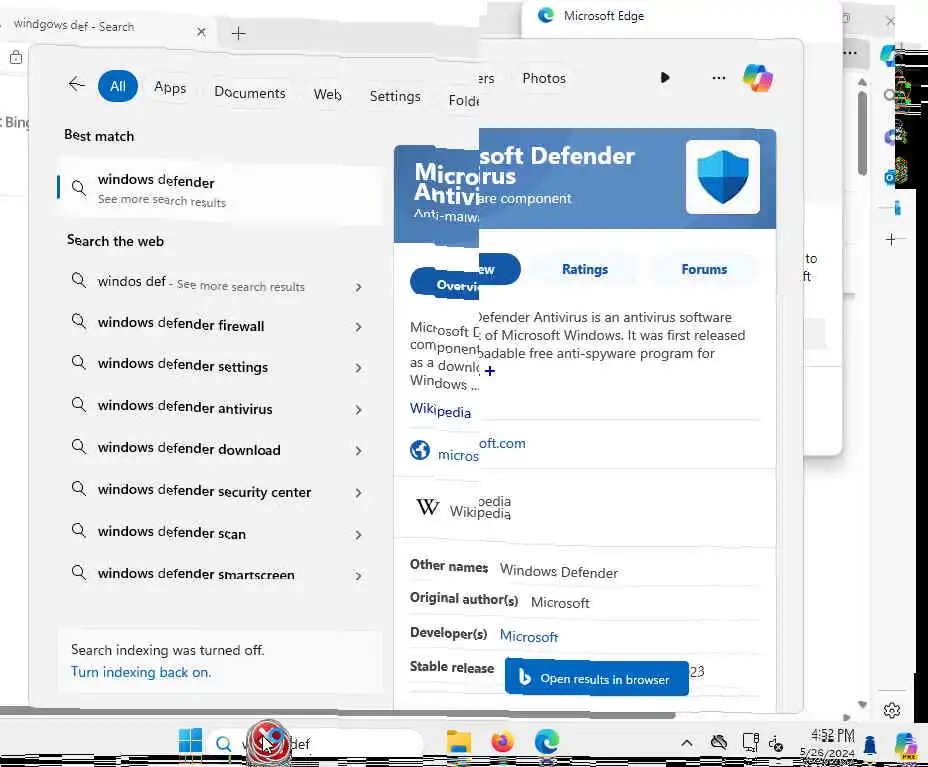Expand windows defender security center arrow
Image resolution: width=928 pixels, height=767 pixels.
[x=358, y=493]
